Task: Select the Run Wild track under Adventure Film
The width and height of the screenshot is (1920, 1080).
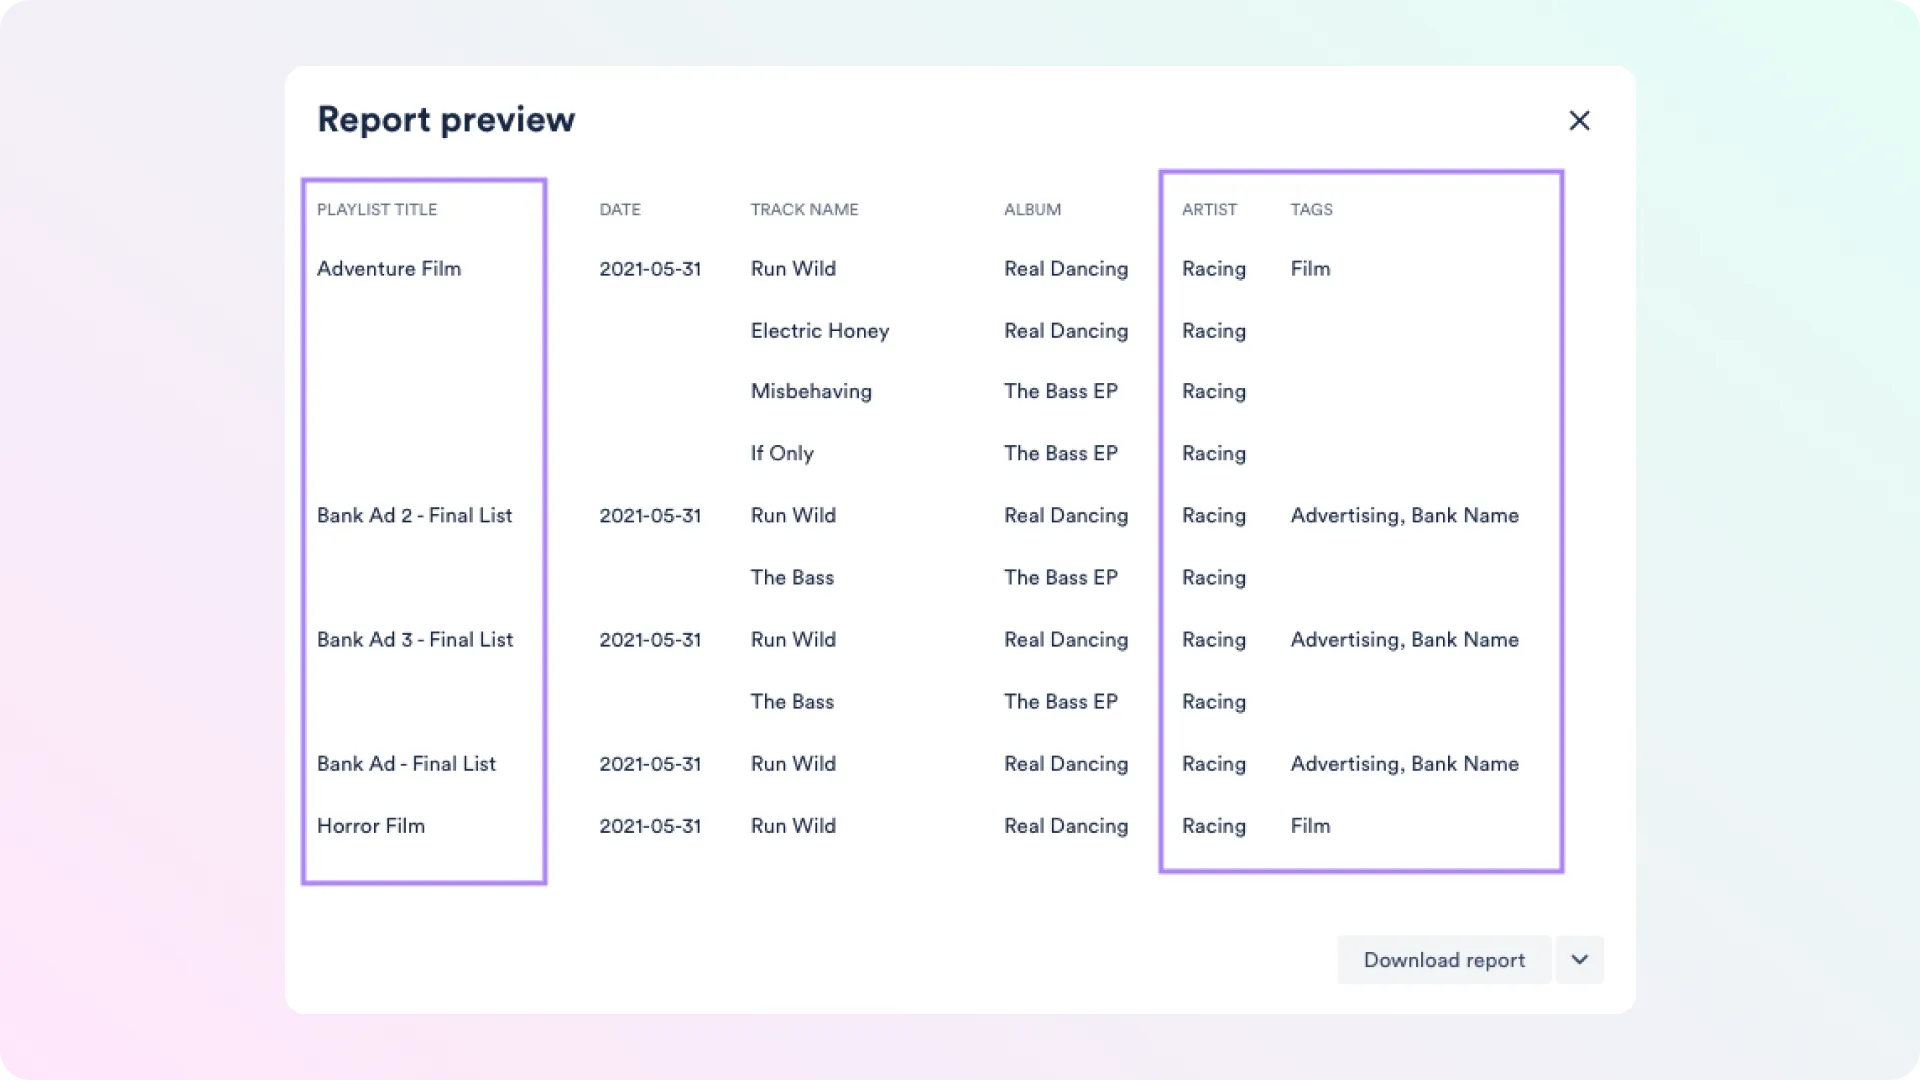Action: (793, 268)
